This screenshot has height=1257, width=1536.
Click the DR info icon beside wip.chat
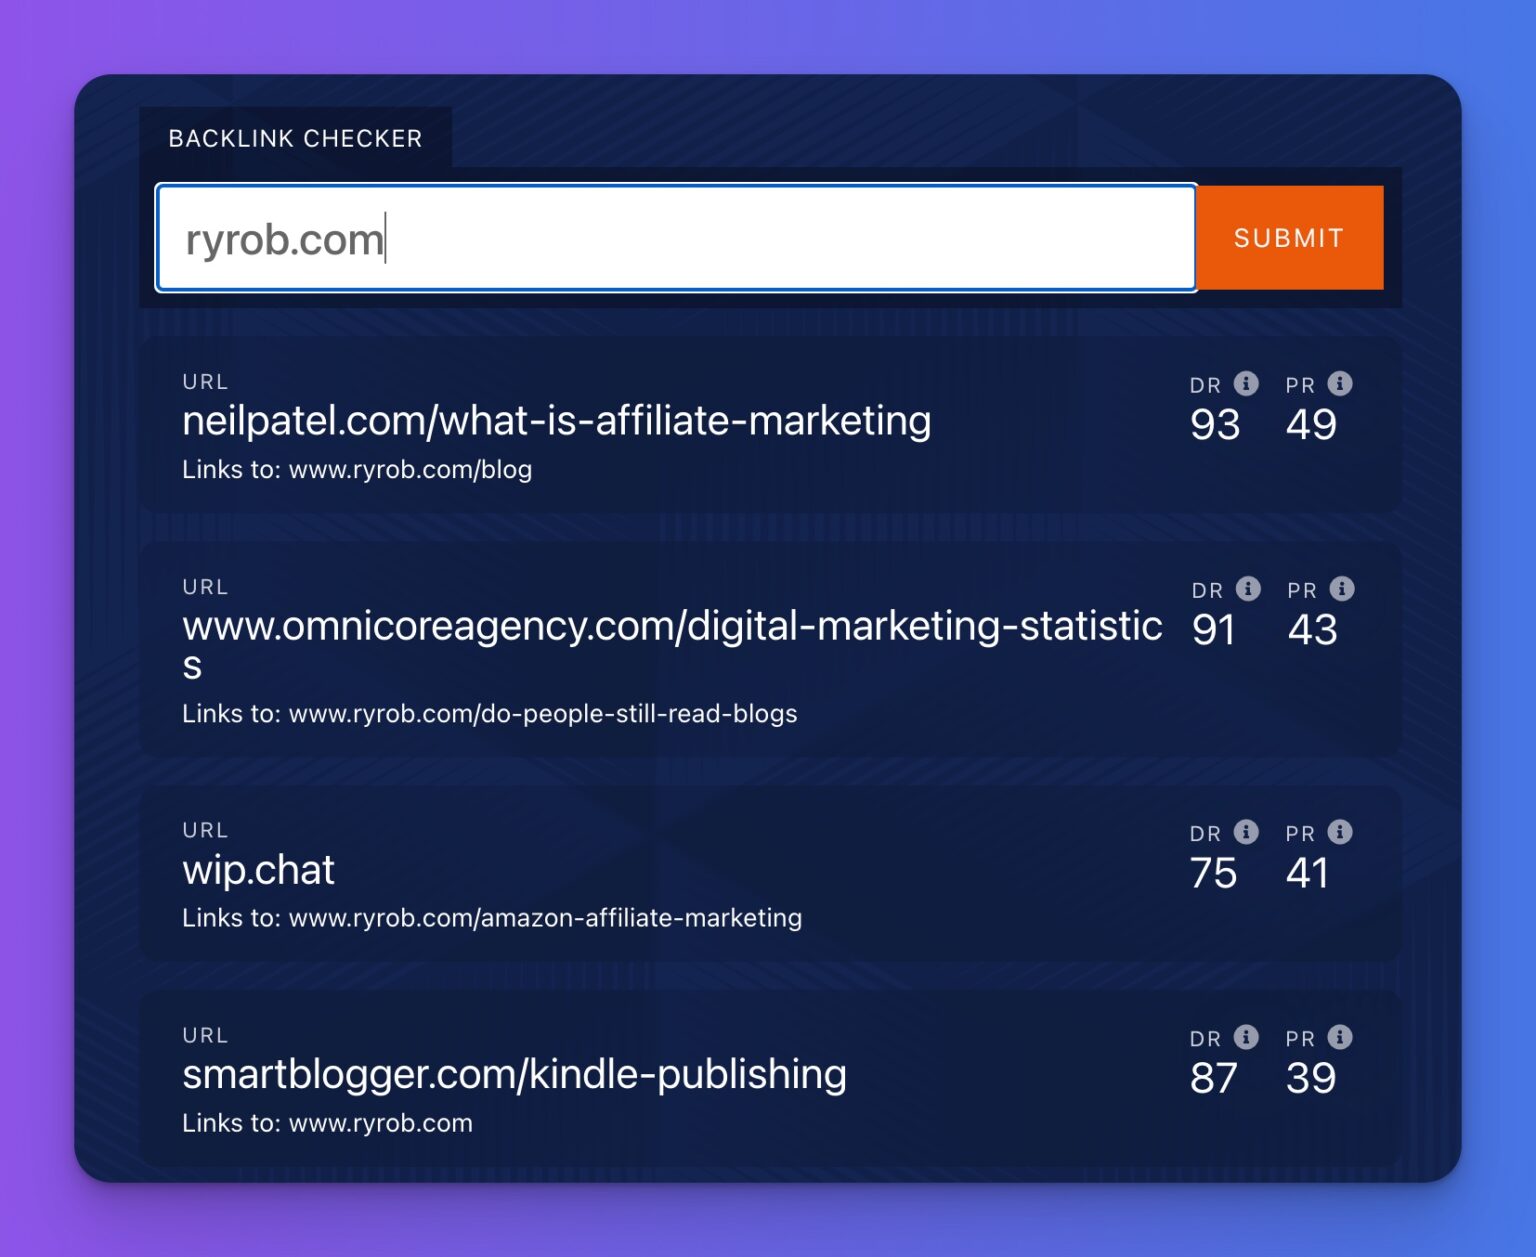[x=1245, y=832]
